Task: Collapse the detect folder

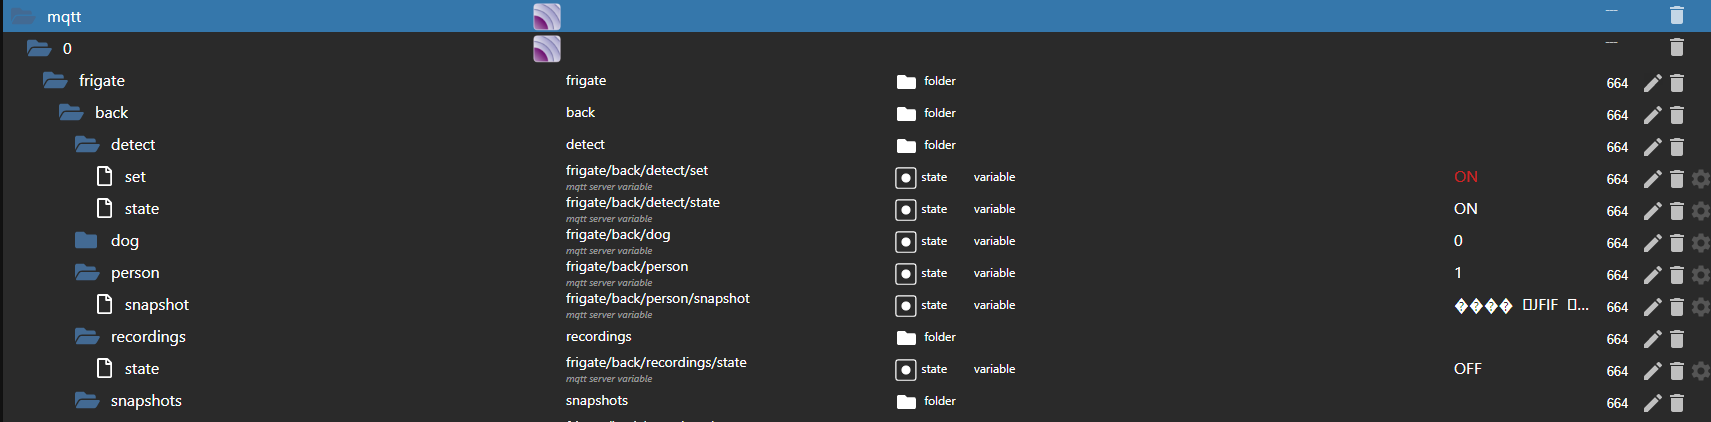Action: coord(87,144)
